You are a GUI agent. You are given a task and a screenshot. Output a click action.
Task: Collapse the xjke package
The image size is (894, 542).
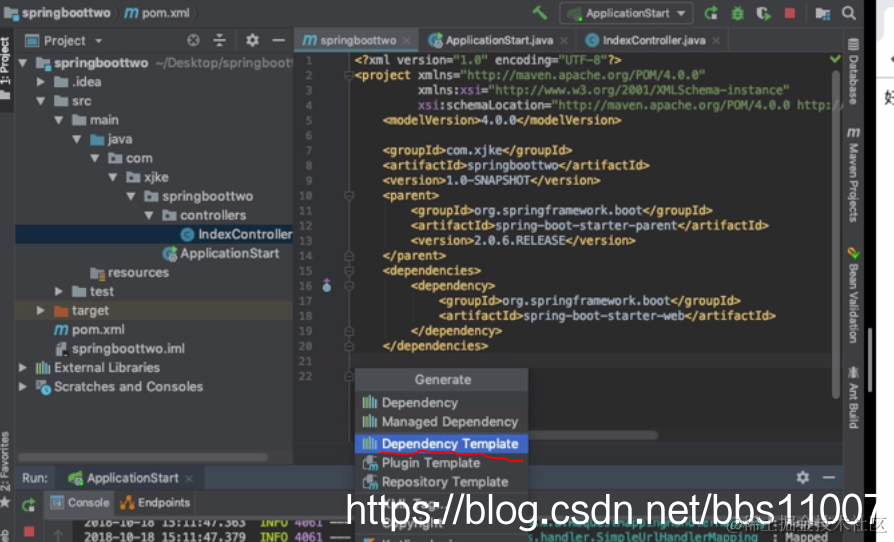(x=113, y=177)
